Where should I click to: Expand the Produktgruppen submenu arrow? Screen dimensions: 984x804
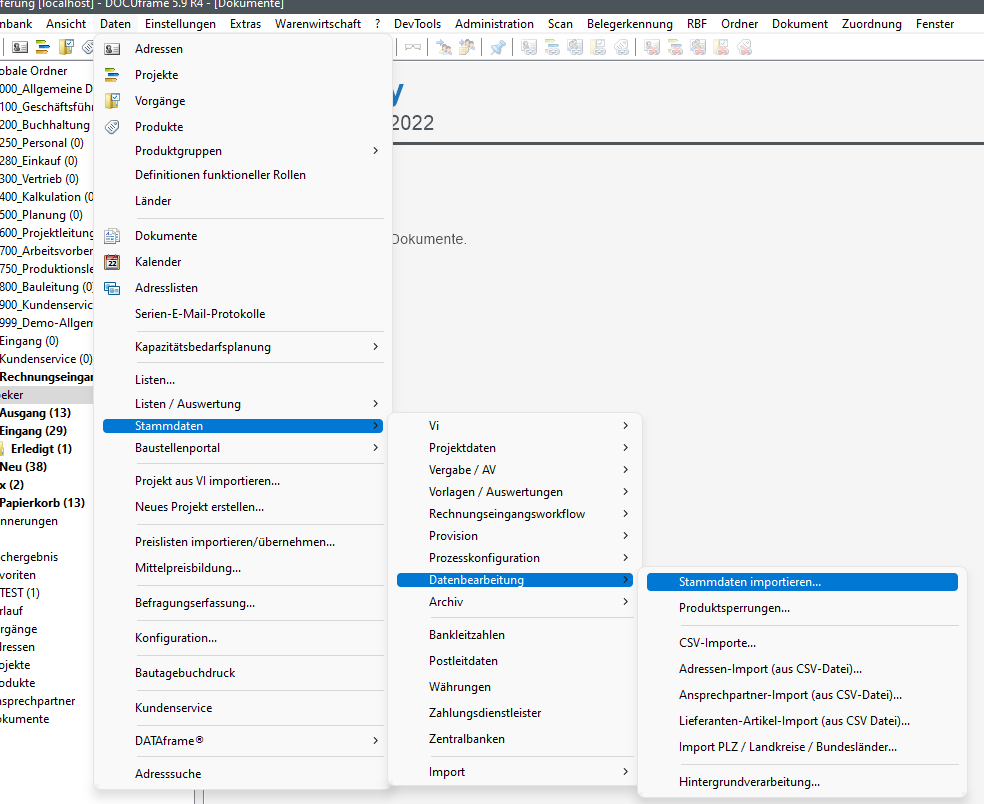375,151
